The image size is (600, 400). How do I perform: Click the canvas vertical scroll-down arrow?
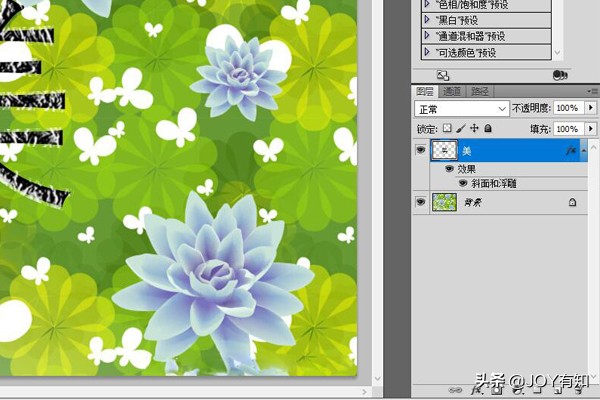pyautogui.click(x=377, y=379)
